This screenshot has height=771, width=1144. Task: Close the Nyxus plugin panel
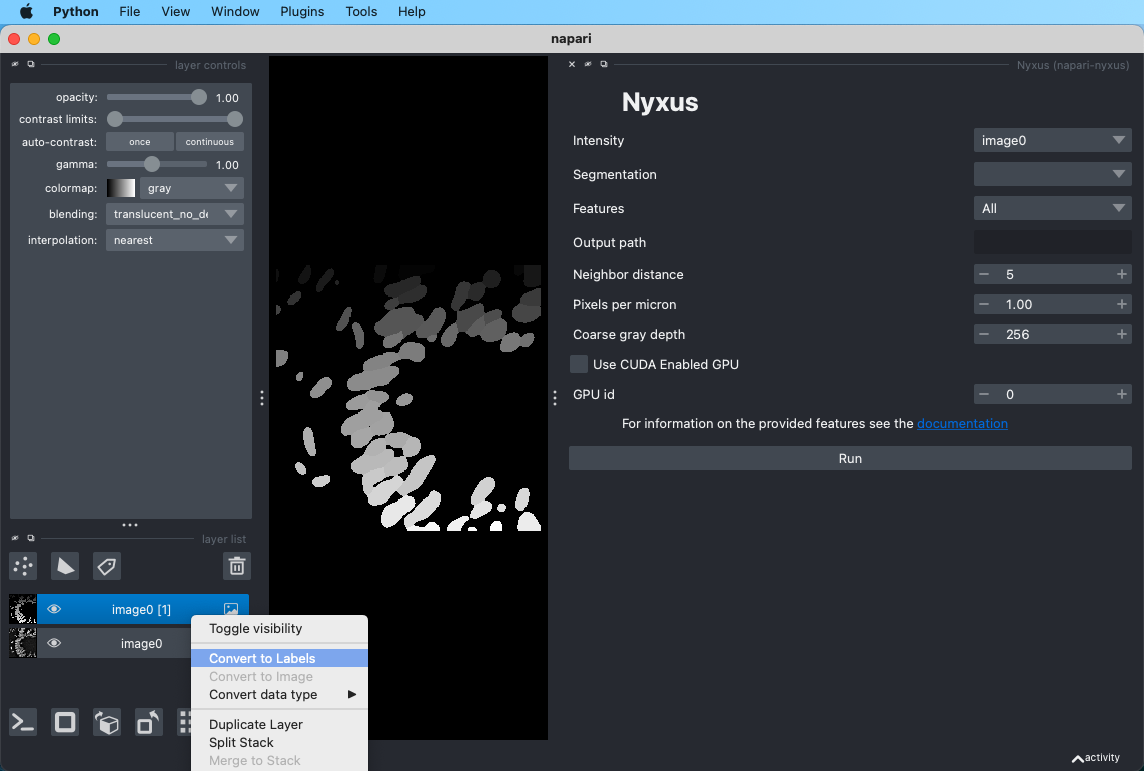572,64
